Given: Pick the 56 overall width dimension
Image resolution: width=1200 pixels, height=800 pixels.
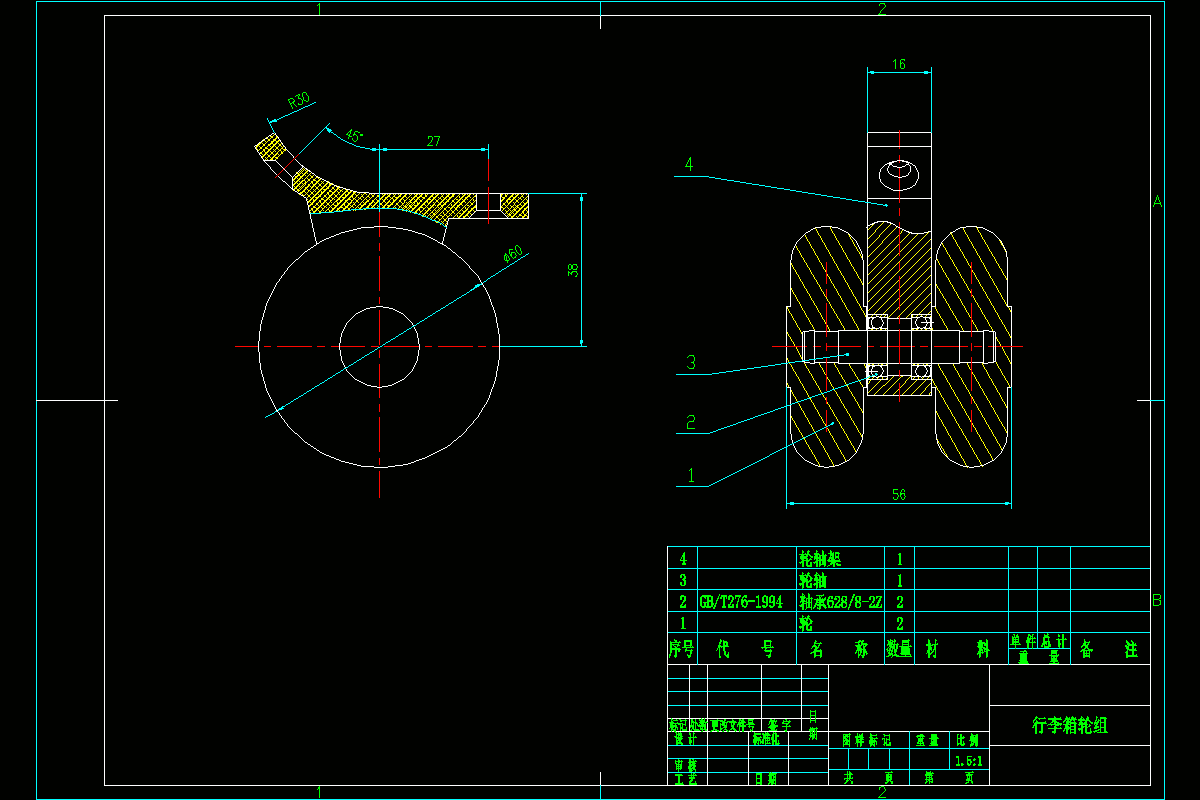Looking at the screenshot, I should (898, 494).
